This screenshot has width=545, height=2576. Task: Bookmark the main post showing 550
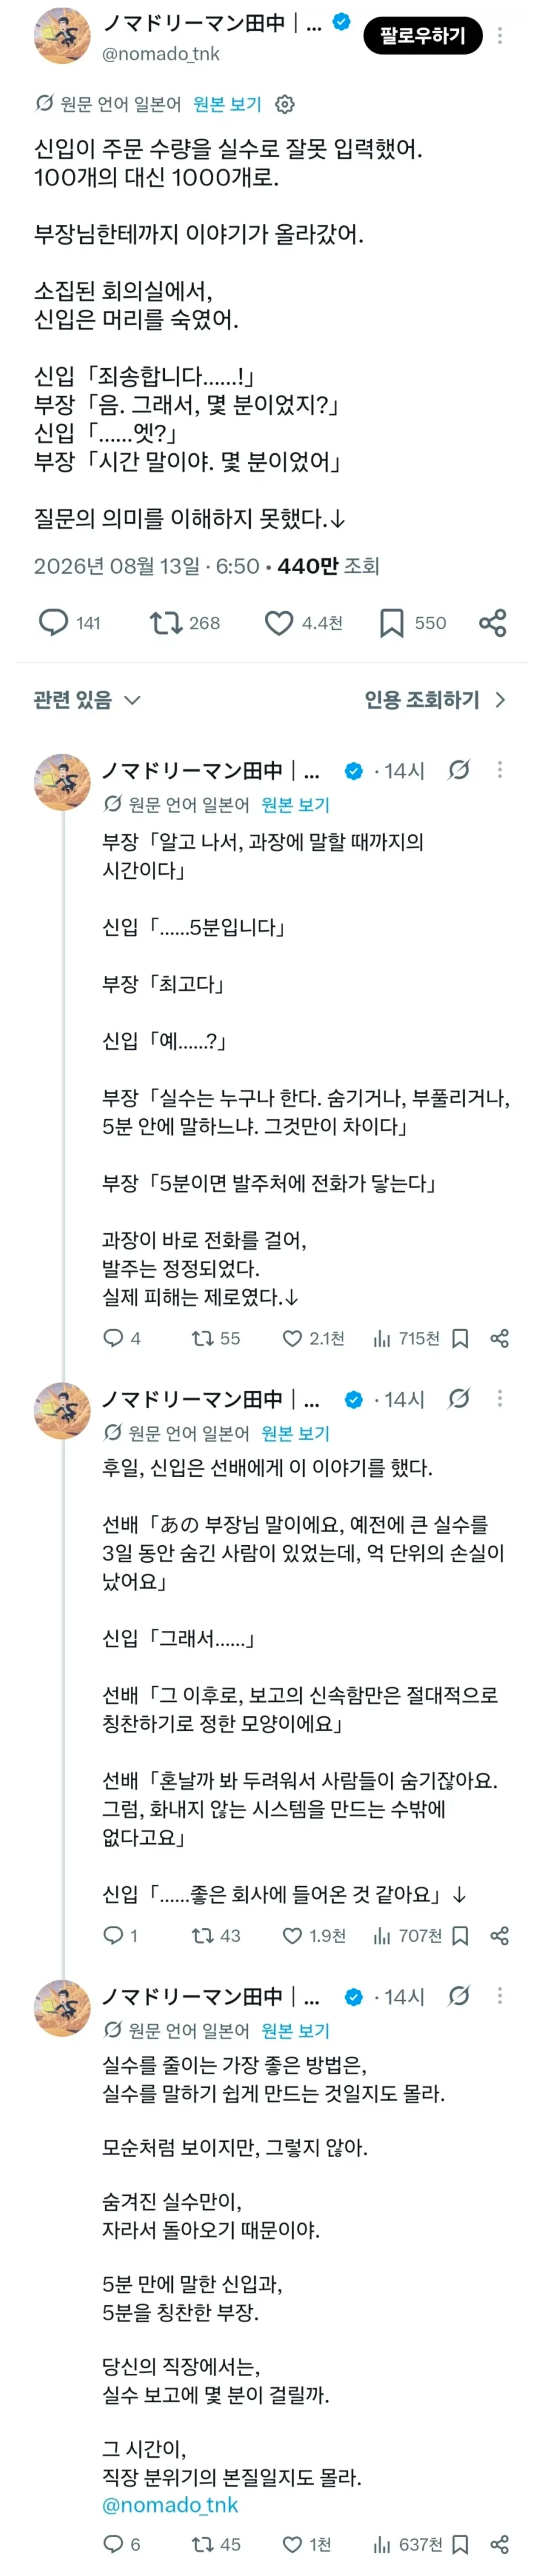(413, 623)
